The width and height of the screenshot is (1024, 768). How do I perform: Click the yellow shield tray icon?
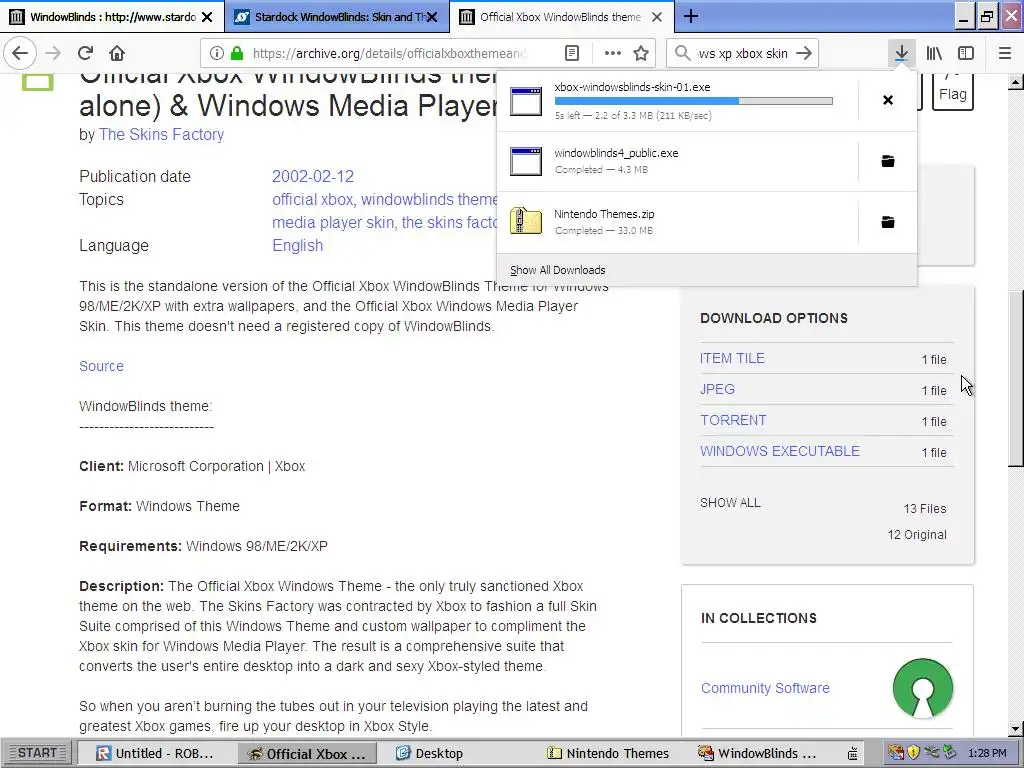point(914,753)
